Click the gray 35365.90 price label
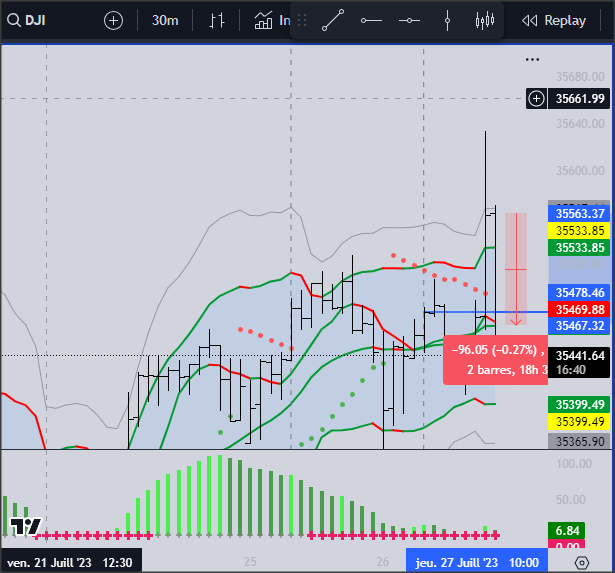The width and height of the screenshot is (615, 573). (580, 442)
